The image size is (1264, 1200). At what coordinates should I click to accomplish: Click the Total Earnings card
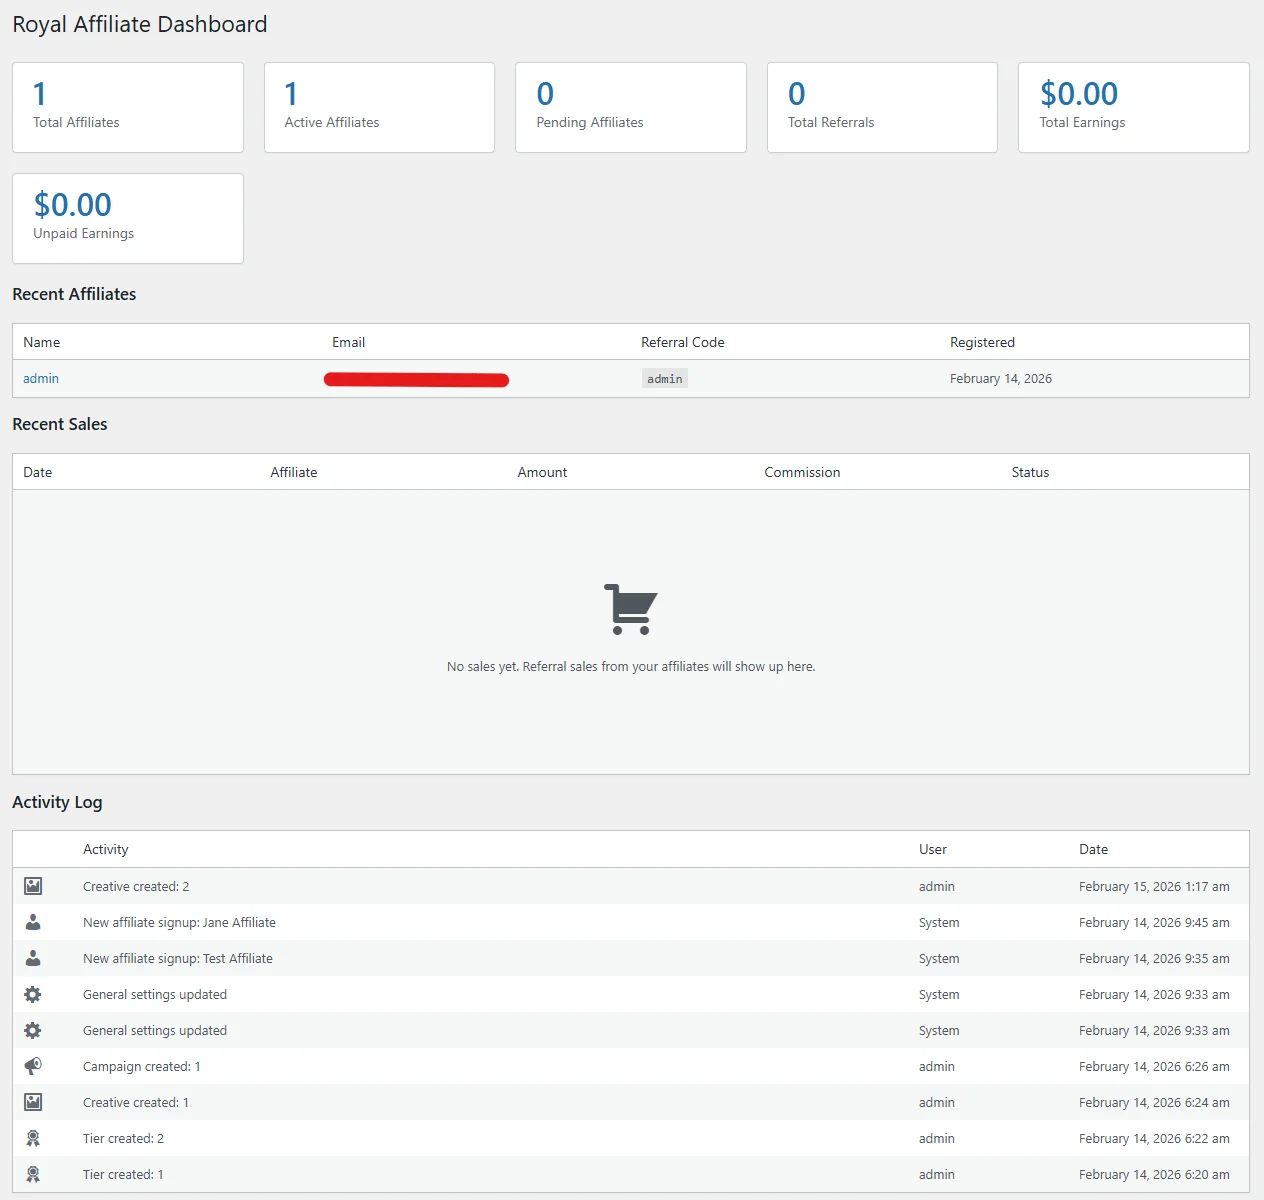click(1132, 107)
